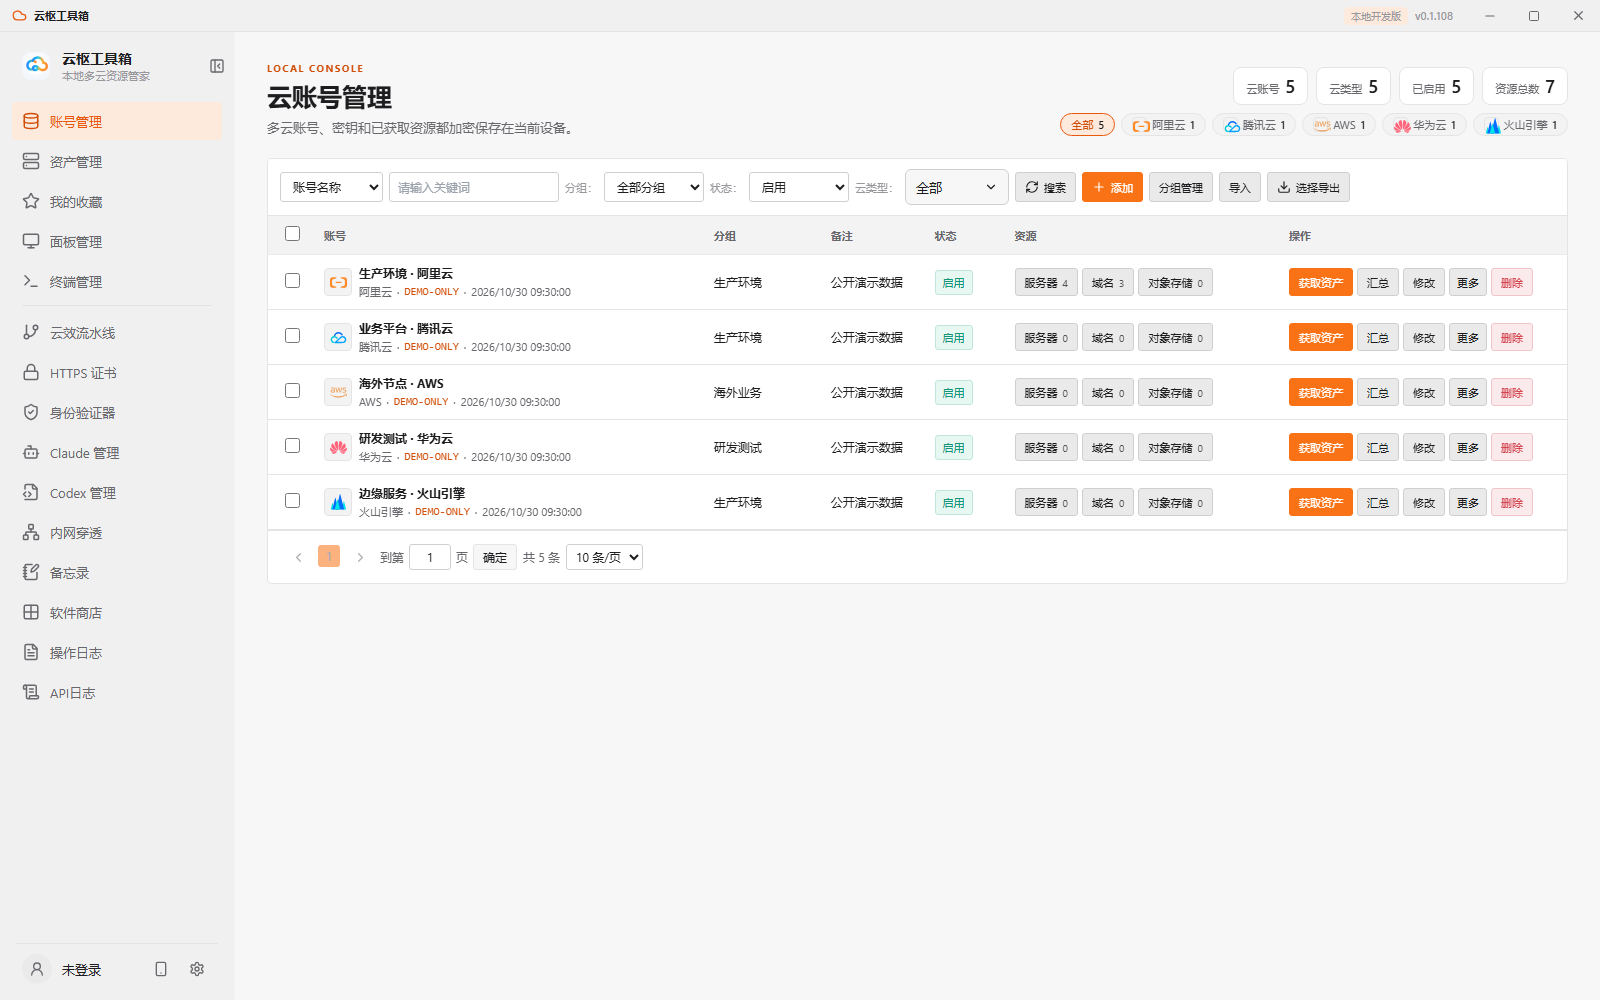Check the box for 研发测试 · 华为云
The height and width of the screenshot is (1000, 1600).
click(x=292, y=445)
